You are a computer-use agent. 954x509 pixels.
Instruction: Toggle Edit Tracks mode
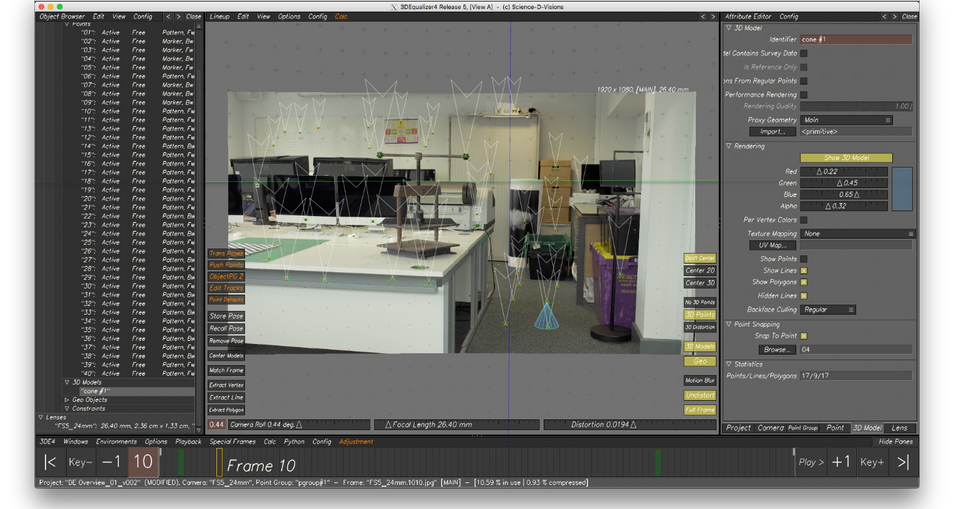(226, 288)
